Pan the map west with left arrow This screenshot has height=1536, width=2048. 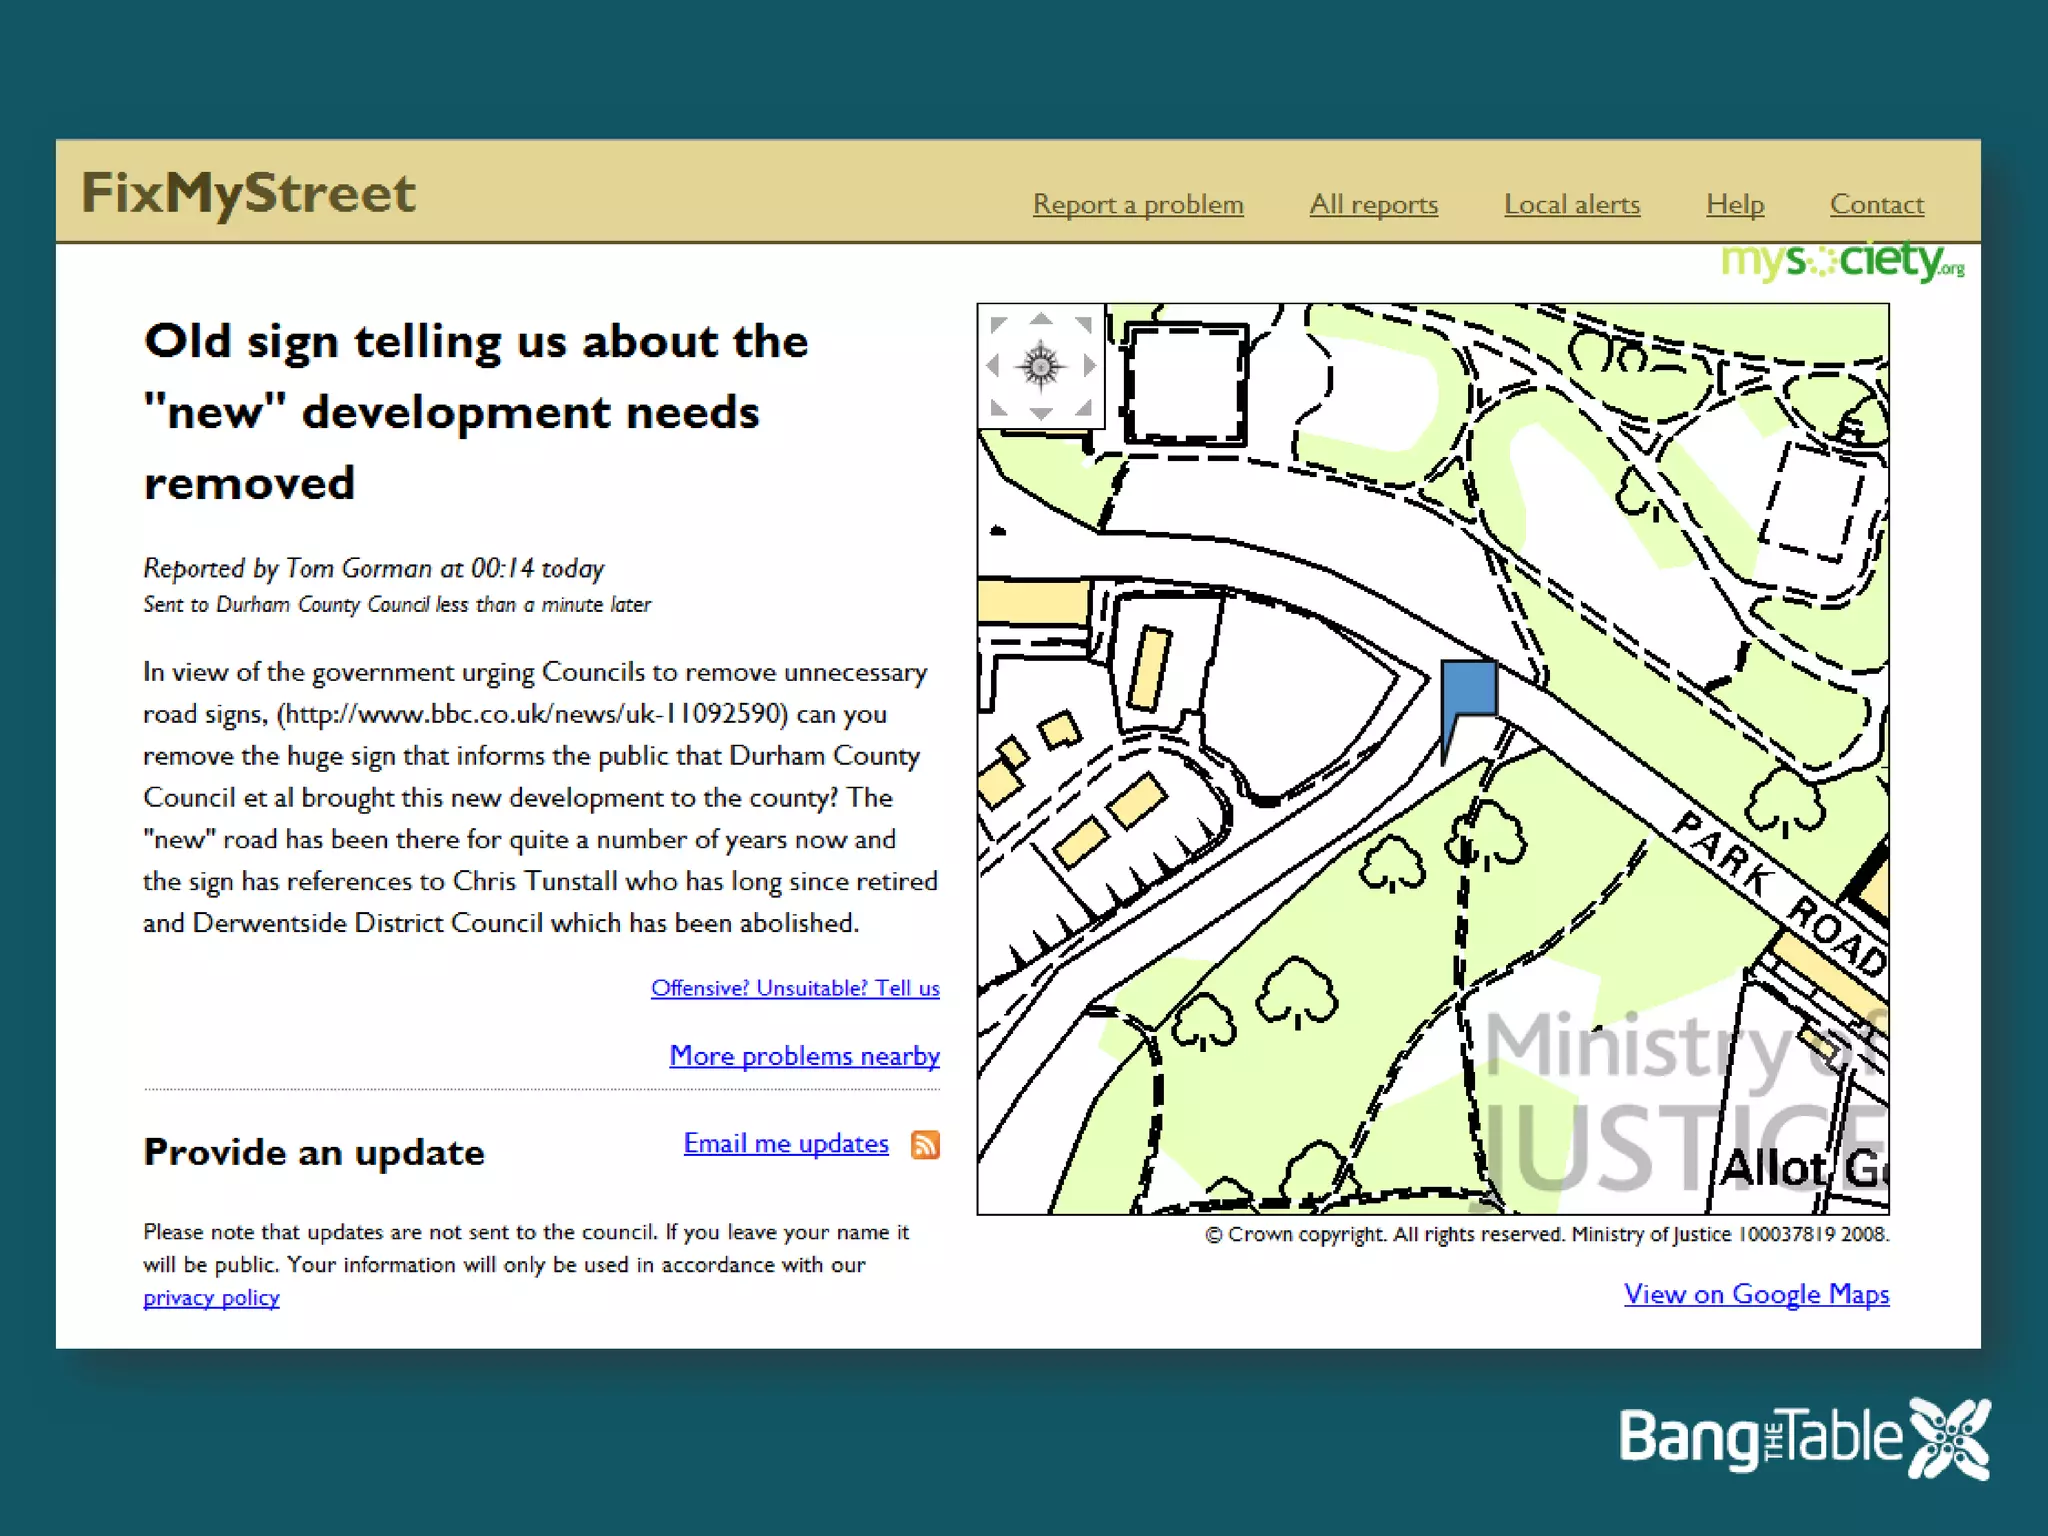point(993,366)
